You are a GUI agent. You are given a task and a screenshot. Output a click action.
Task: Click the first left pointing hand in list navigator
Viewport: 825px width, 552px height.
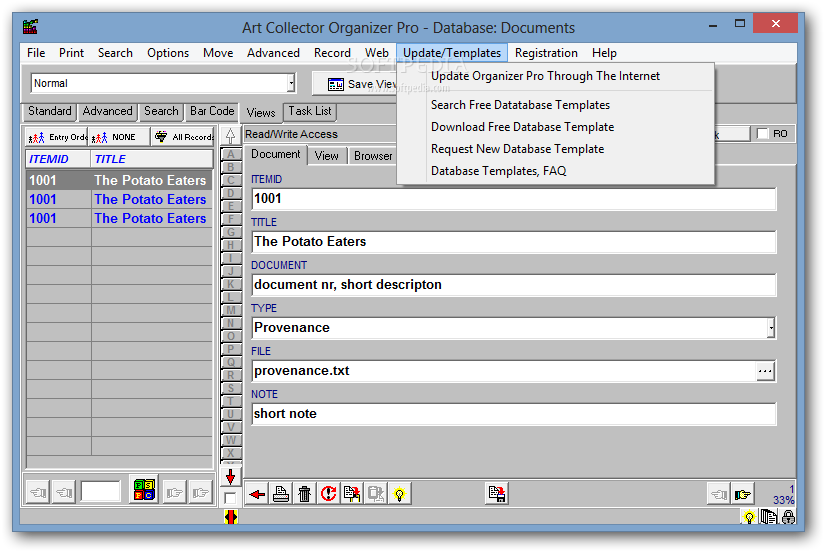tap(38, 493)
